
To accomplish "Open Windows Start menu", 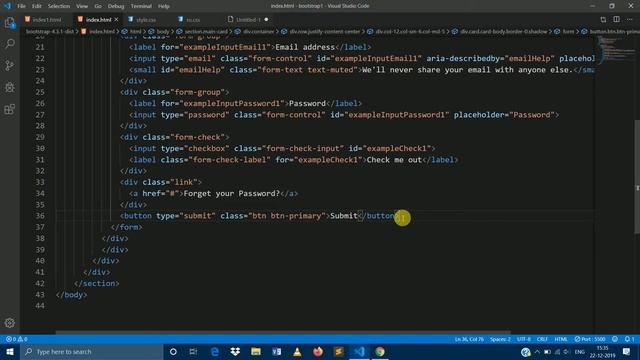I will coord(10,351).
